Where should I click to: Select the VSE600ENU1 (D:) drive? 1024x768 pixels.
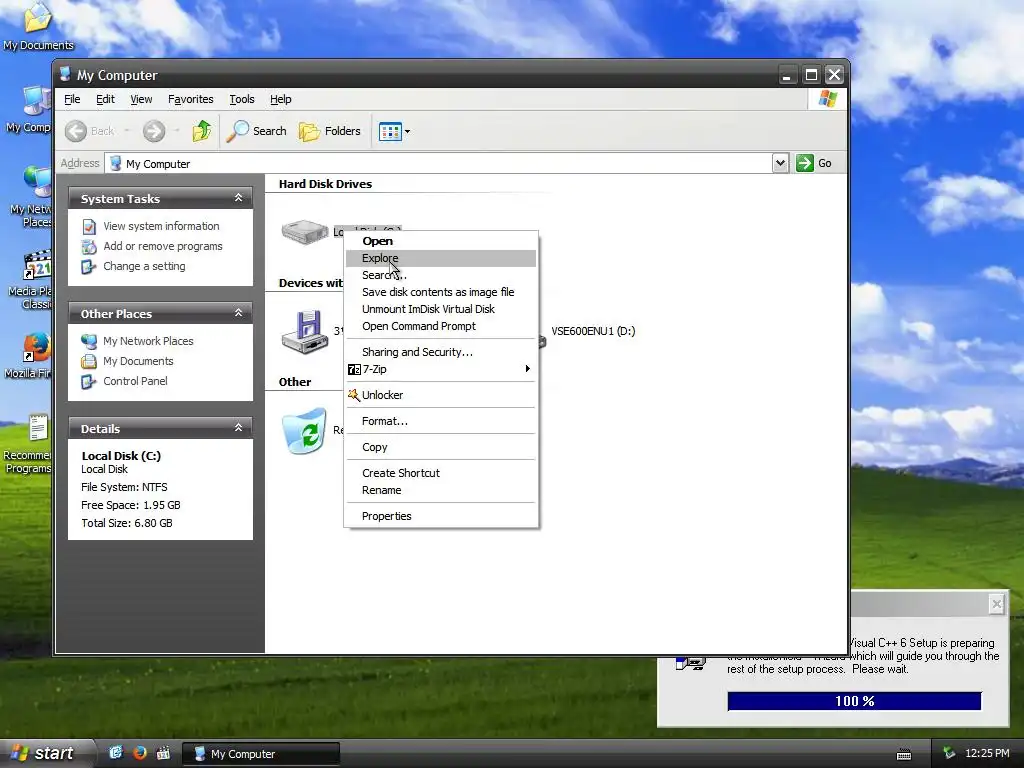[593, 331]
